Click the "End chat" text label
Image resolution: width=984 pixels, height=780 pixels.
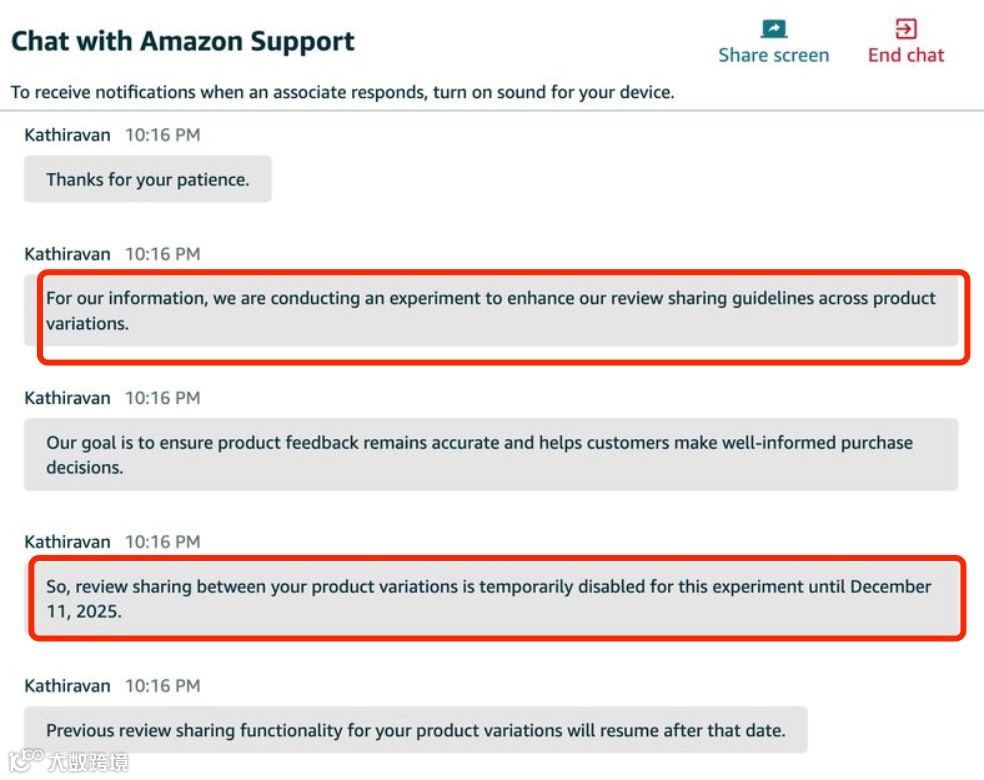click(x=906, y=56)
